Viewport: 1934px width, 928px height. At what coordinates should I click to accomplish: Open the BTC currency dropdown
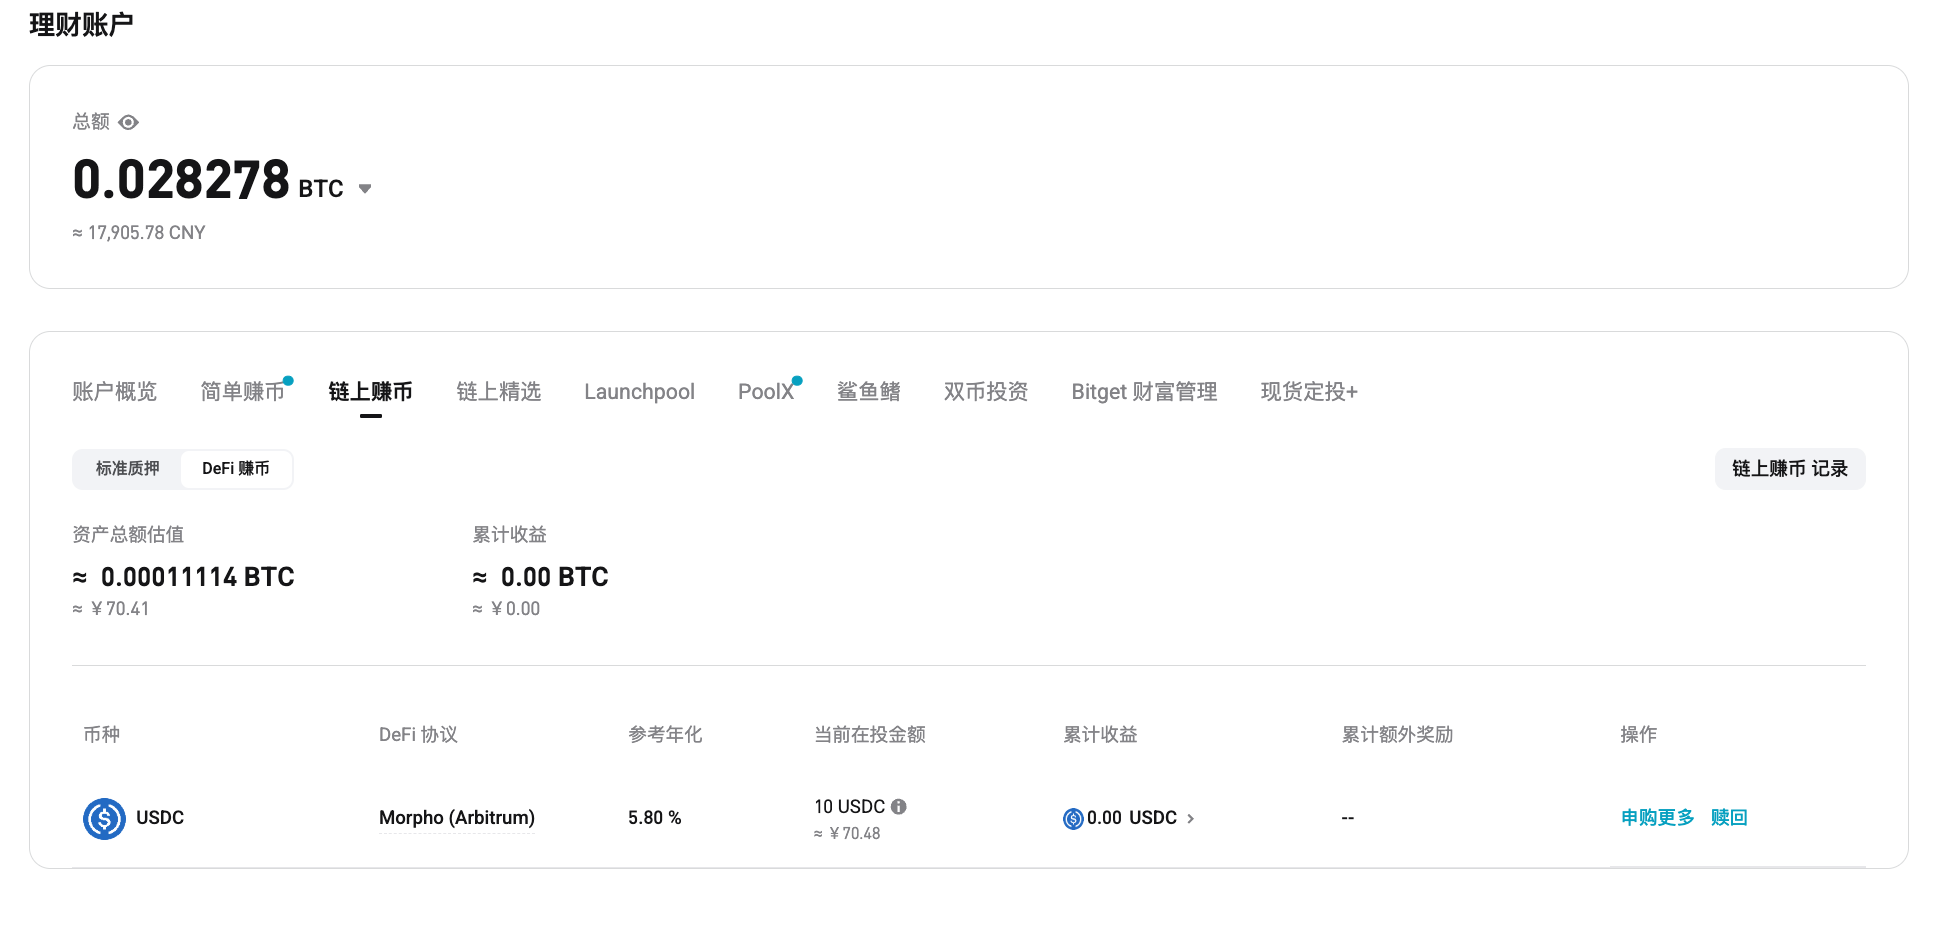pos(364,188)
